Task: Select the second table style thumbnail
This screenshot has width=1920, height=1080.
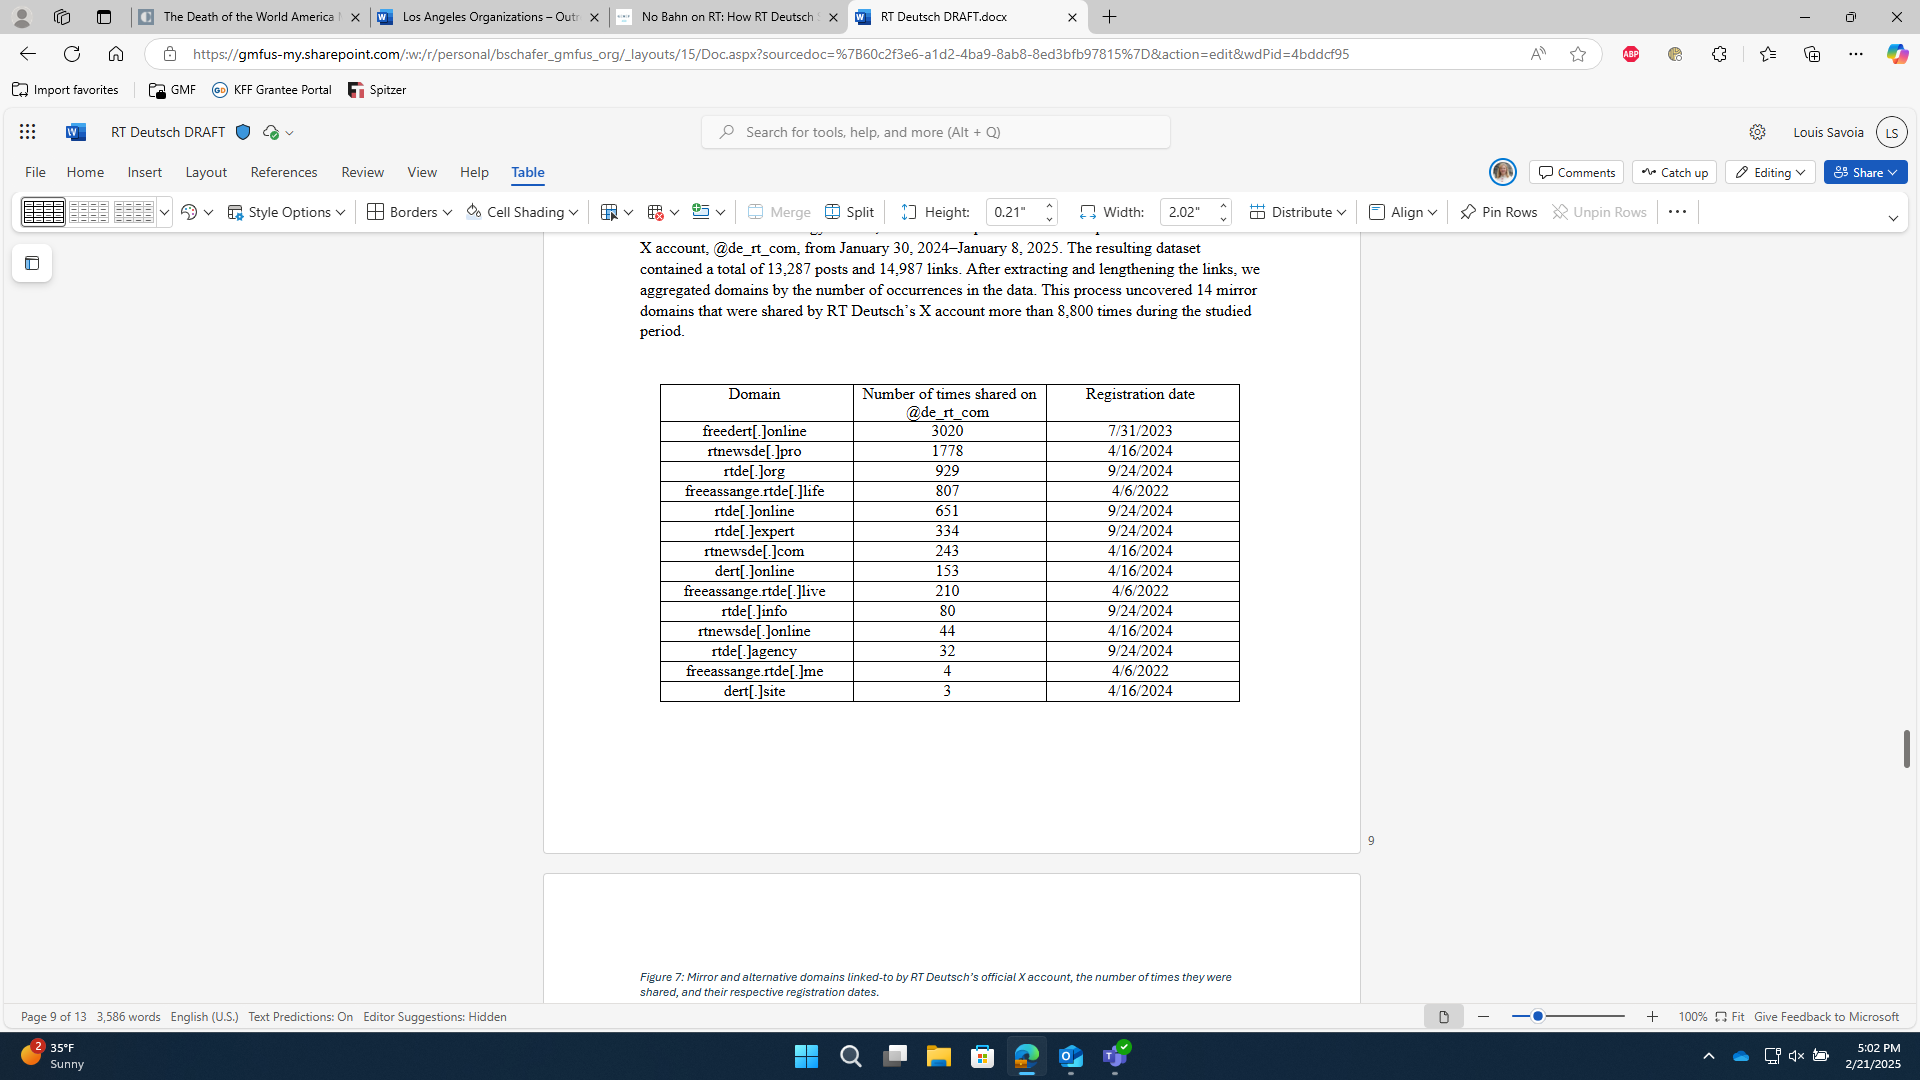Action: coord(89,212)
